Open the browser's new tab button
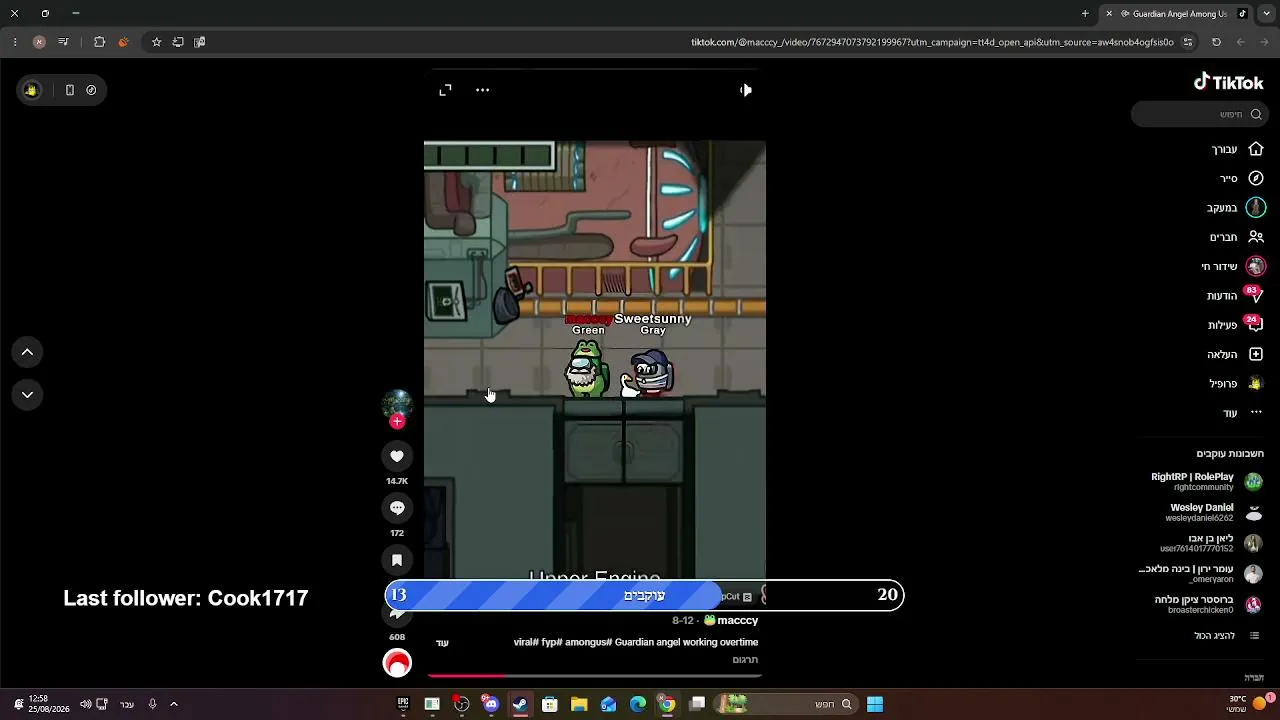Image resolution: width=1280 pixels, height=720 pixels. pos(1085,14)
